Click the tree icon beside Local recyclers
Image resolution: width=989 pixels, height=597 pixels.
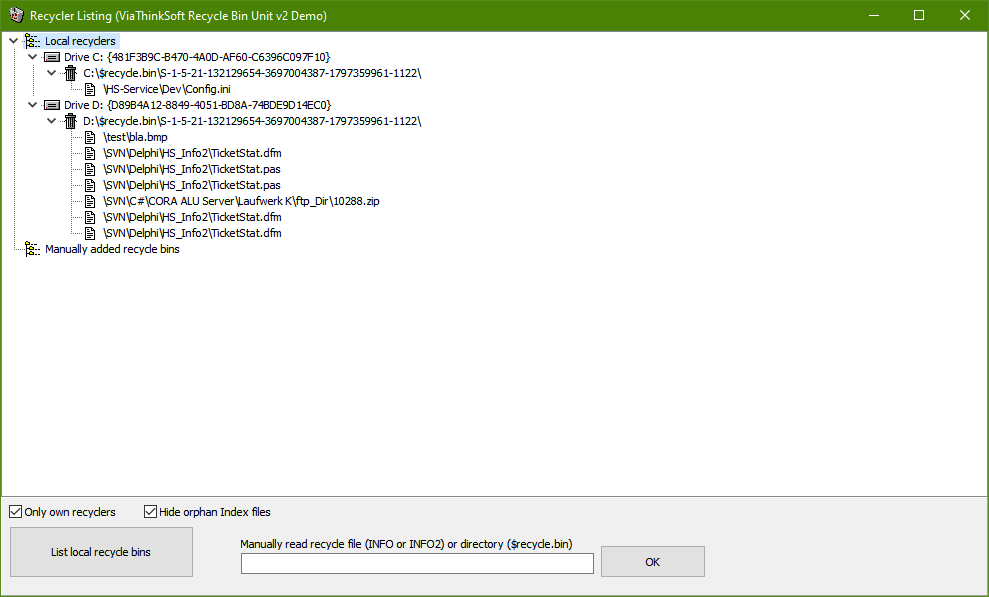click(32, 41)
